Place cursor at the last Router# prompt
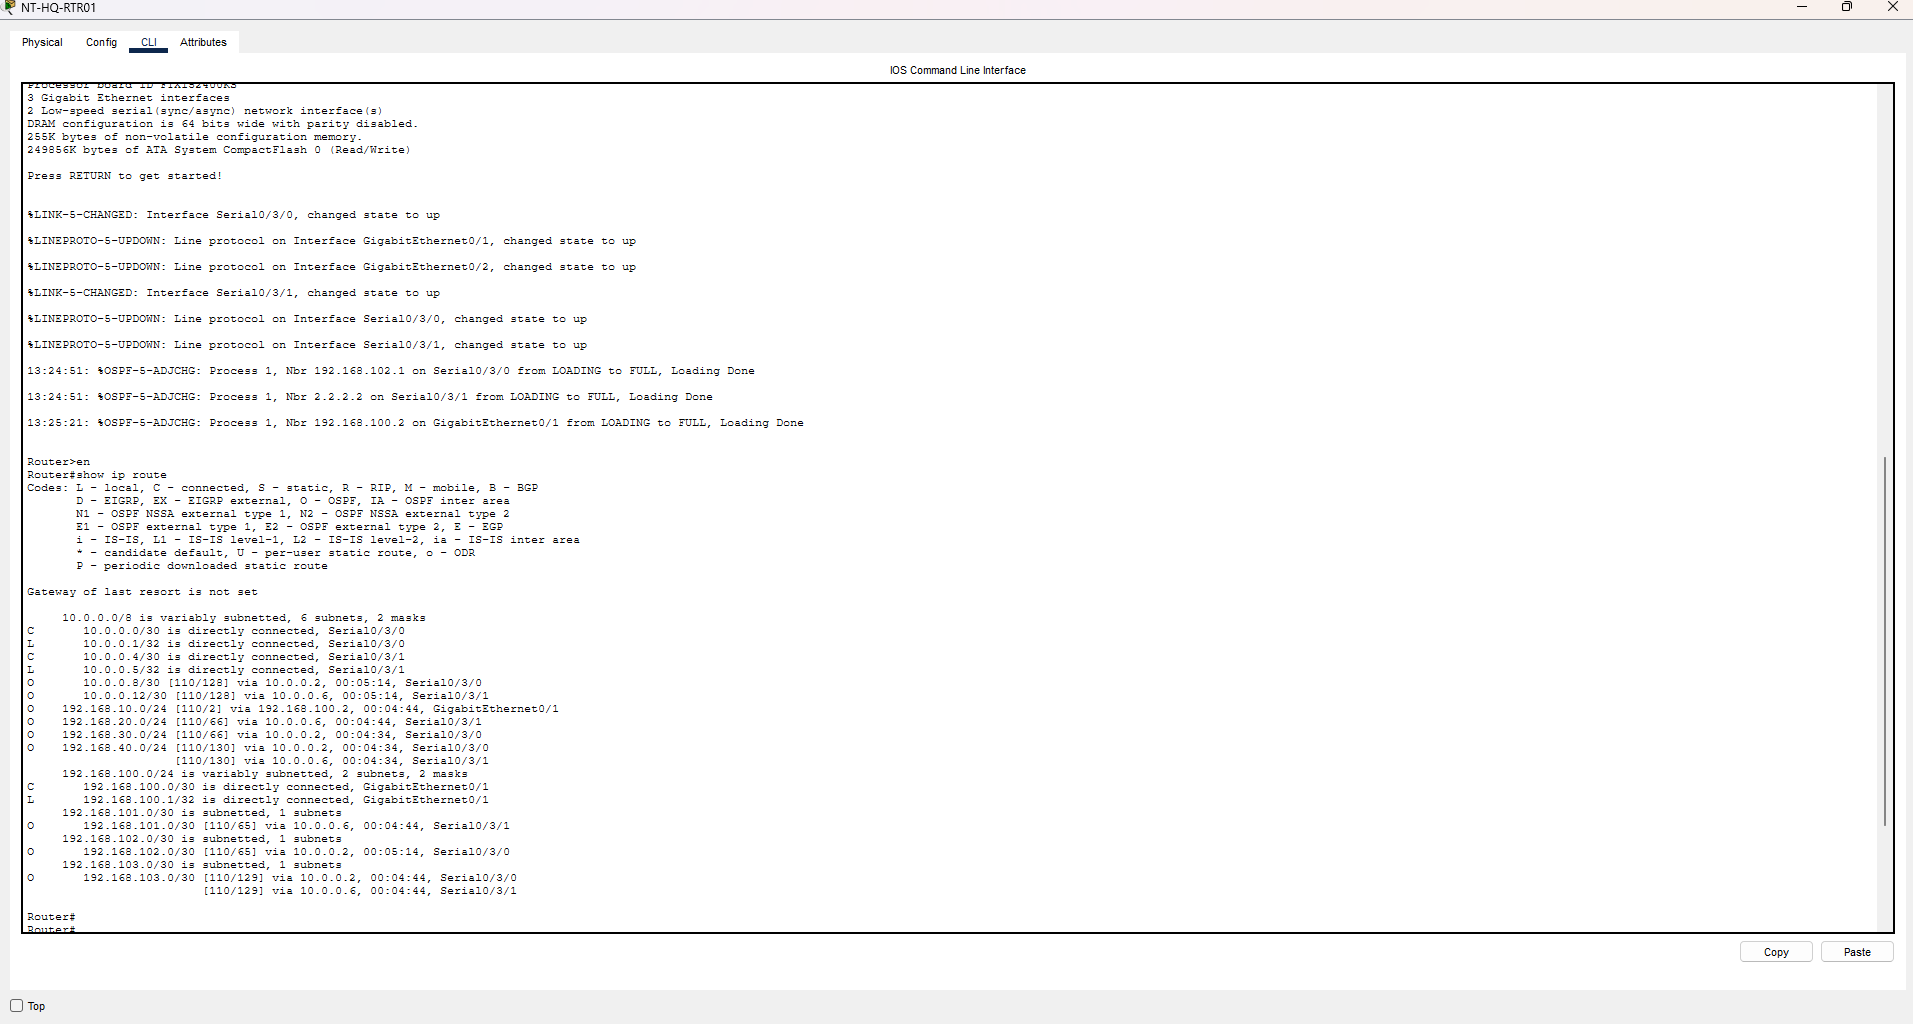This screenshot has height=1024, width=1913. click(x=52, y=930)
